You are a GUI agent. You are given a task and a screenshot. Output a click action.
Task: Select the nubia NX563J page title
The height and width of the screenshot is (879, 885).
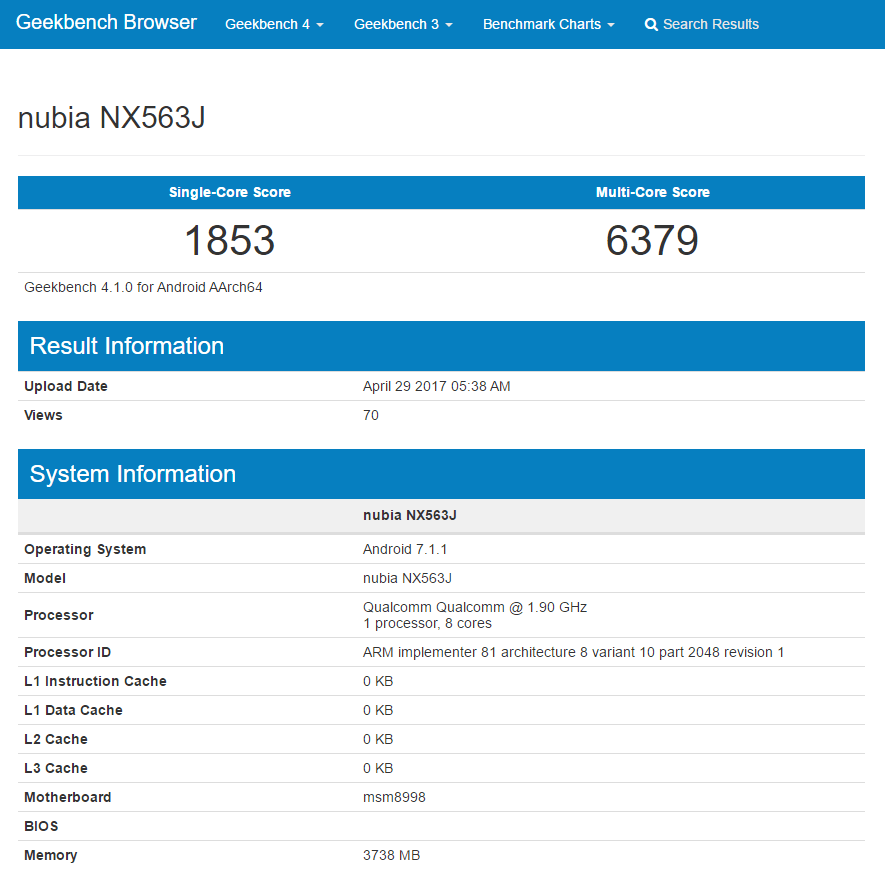112,118
